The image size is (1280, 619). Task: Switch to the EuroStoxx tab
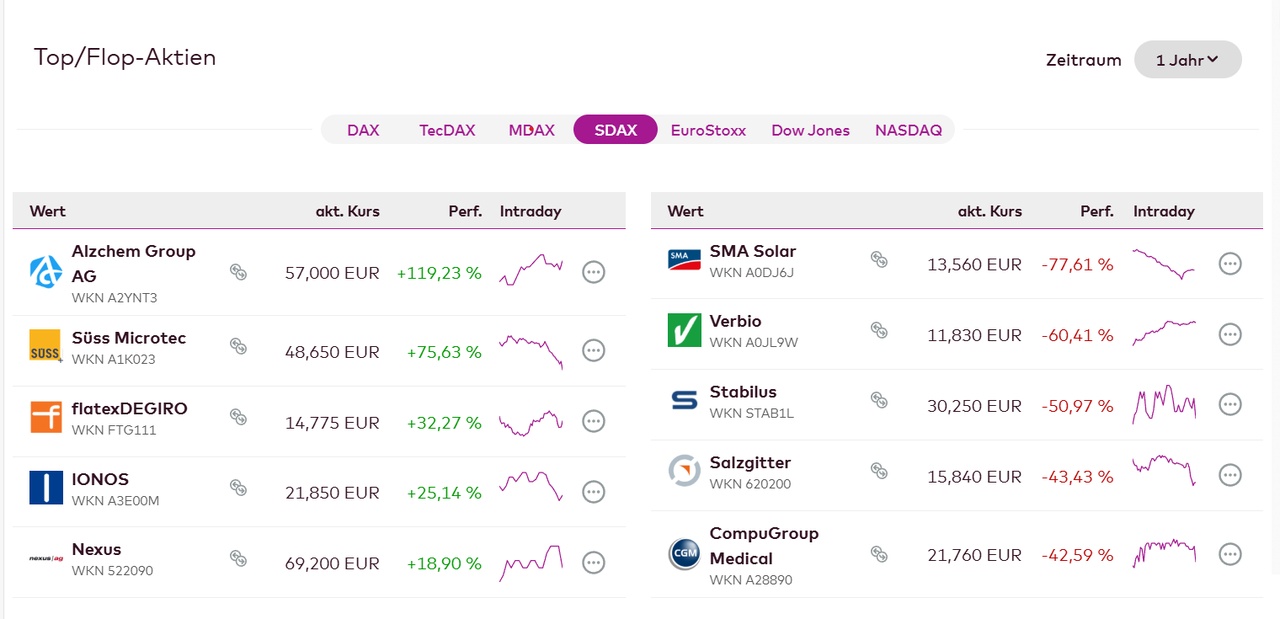coord(708,130)
